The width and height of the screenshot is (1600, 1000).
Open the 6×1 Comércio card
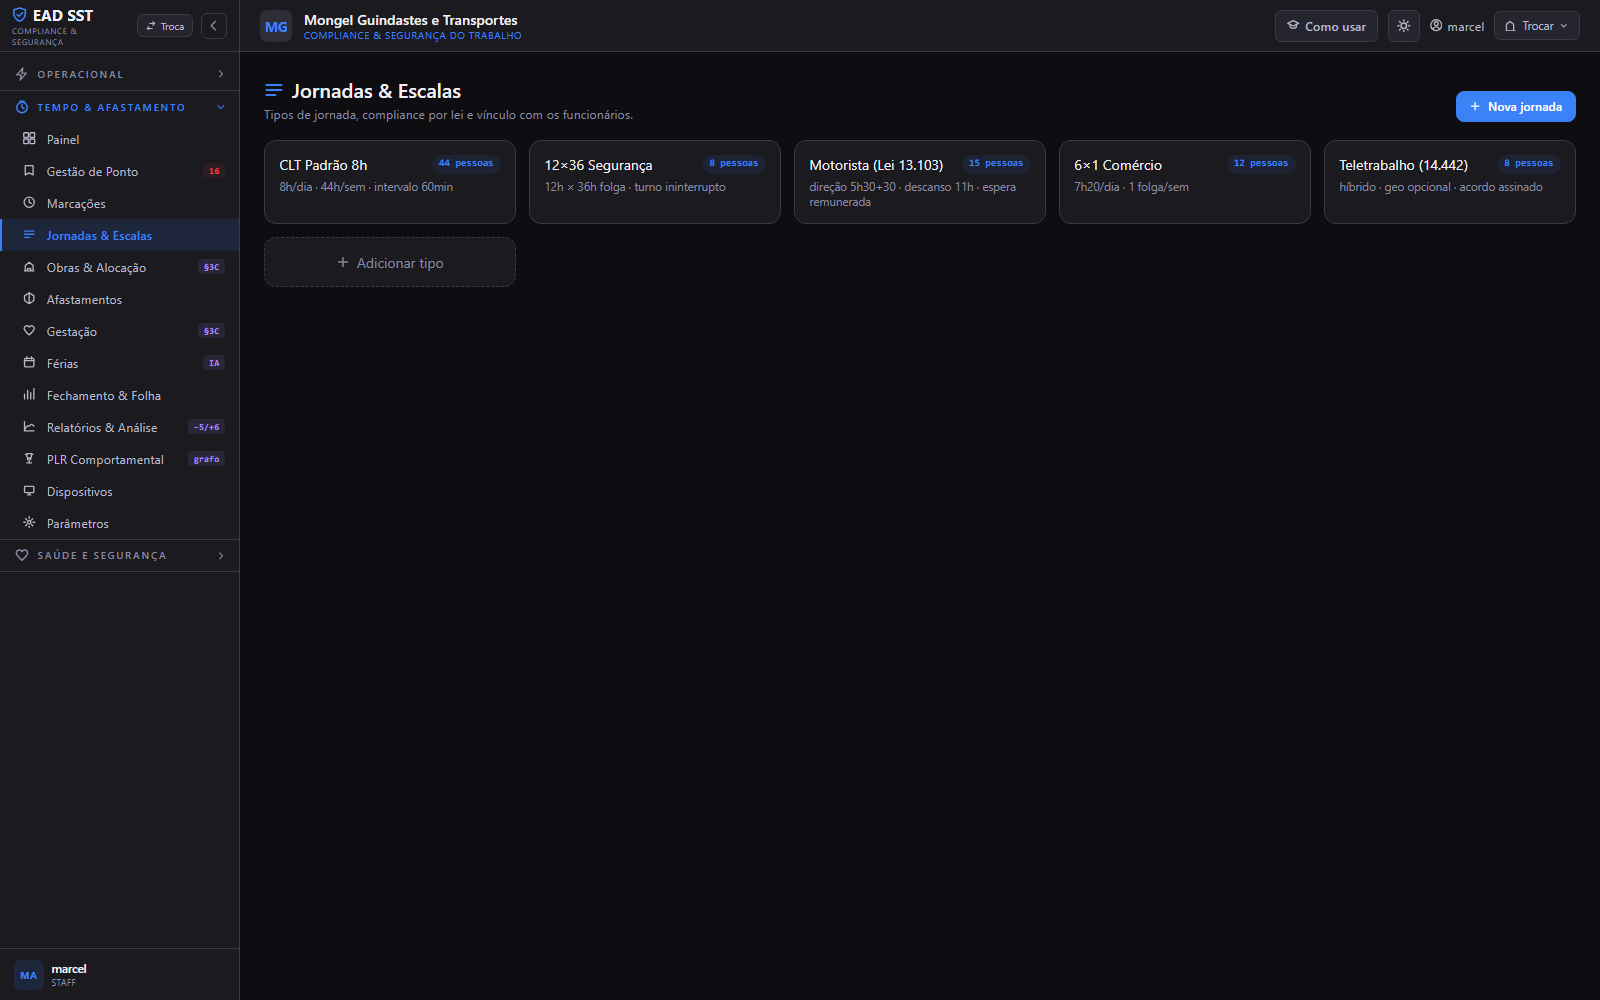[1185, 182]
